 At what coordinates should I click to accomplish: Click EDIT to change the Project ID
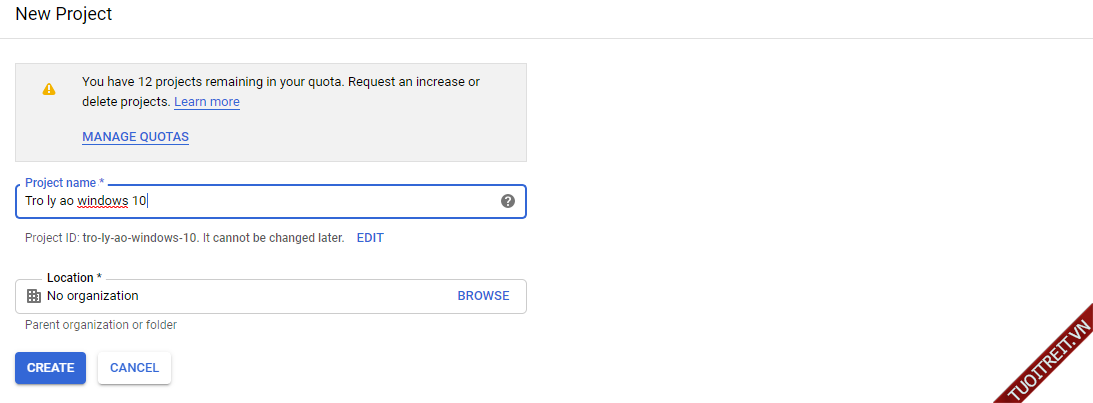coord(370,238)
